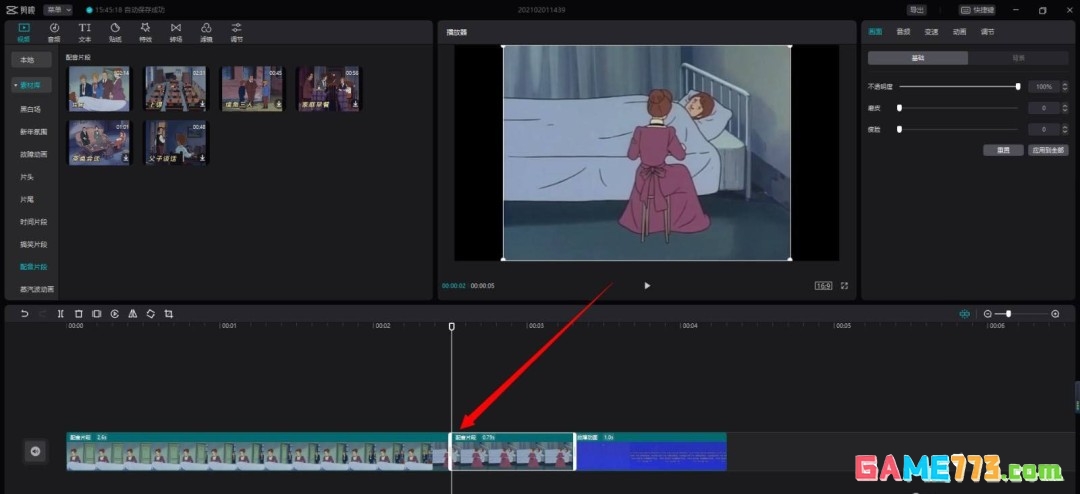Toggle the teal timeline snapping icon
The width and height of the screenshot is (1080, 494).
964,313
